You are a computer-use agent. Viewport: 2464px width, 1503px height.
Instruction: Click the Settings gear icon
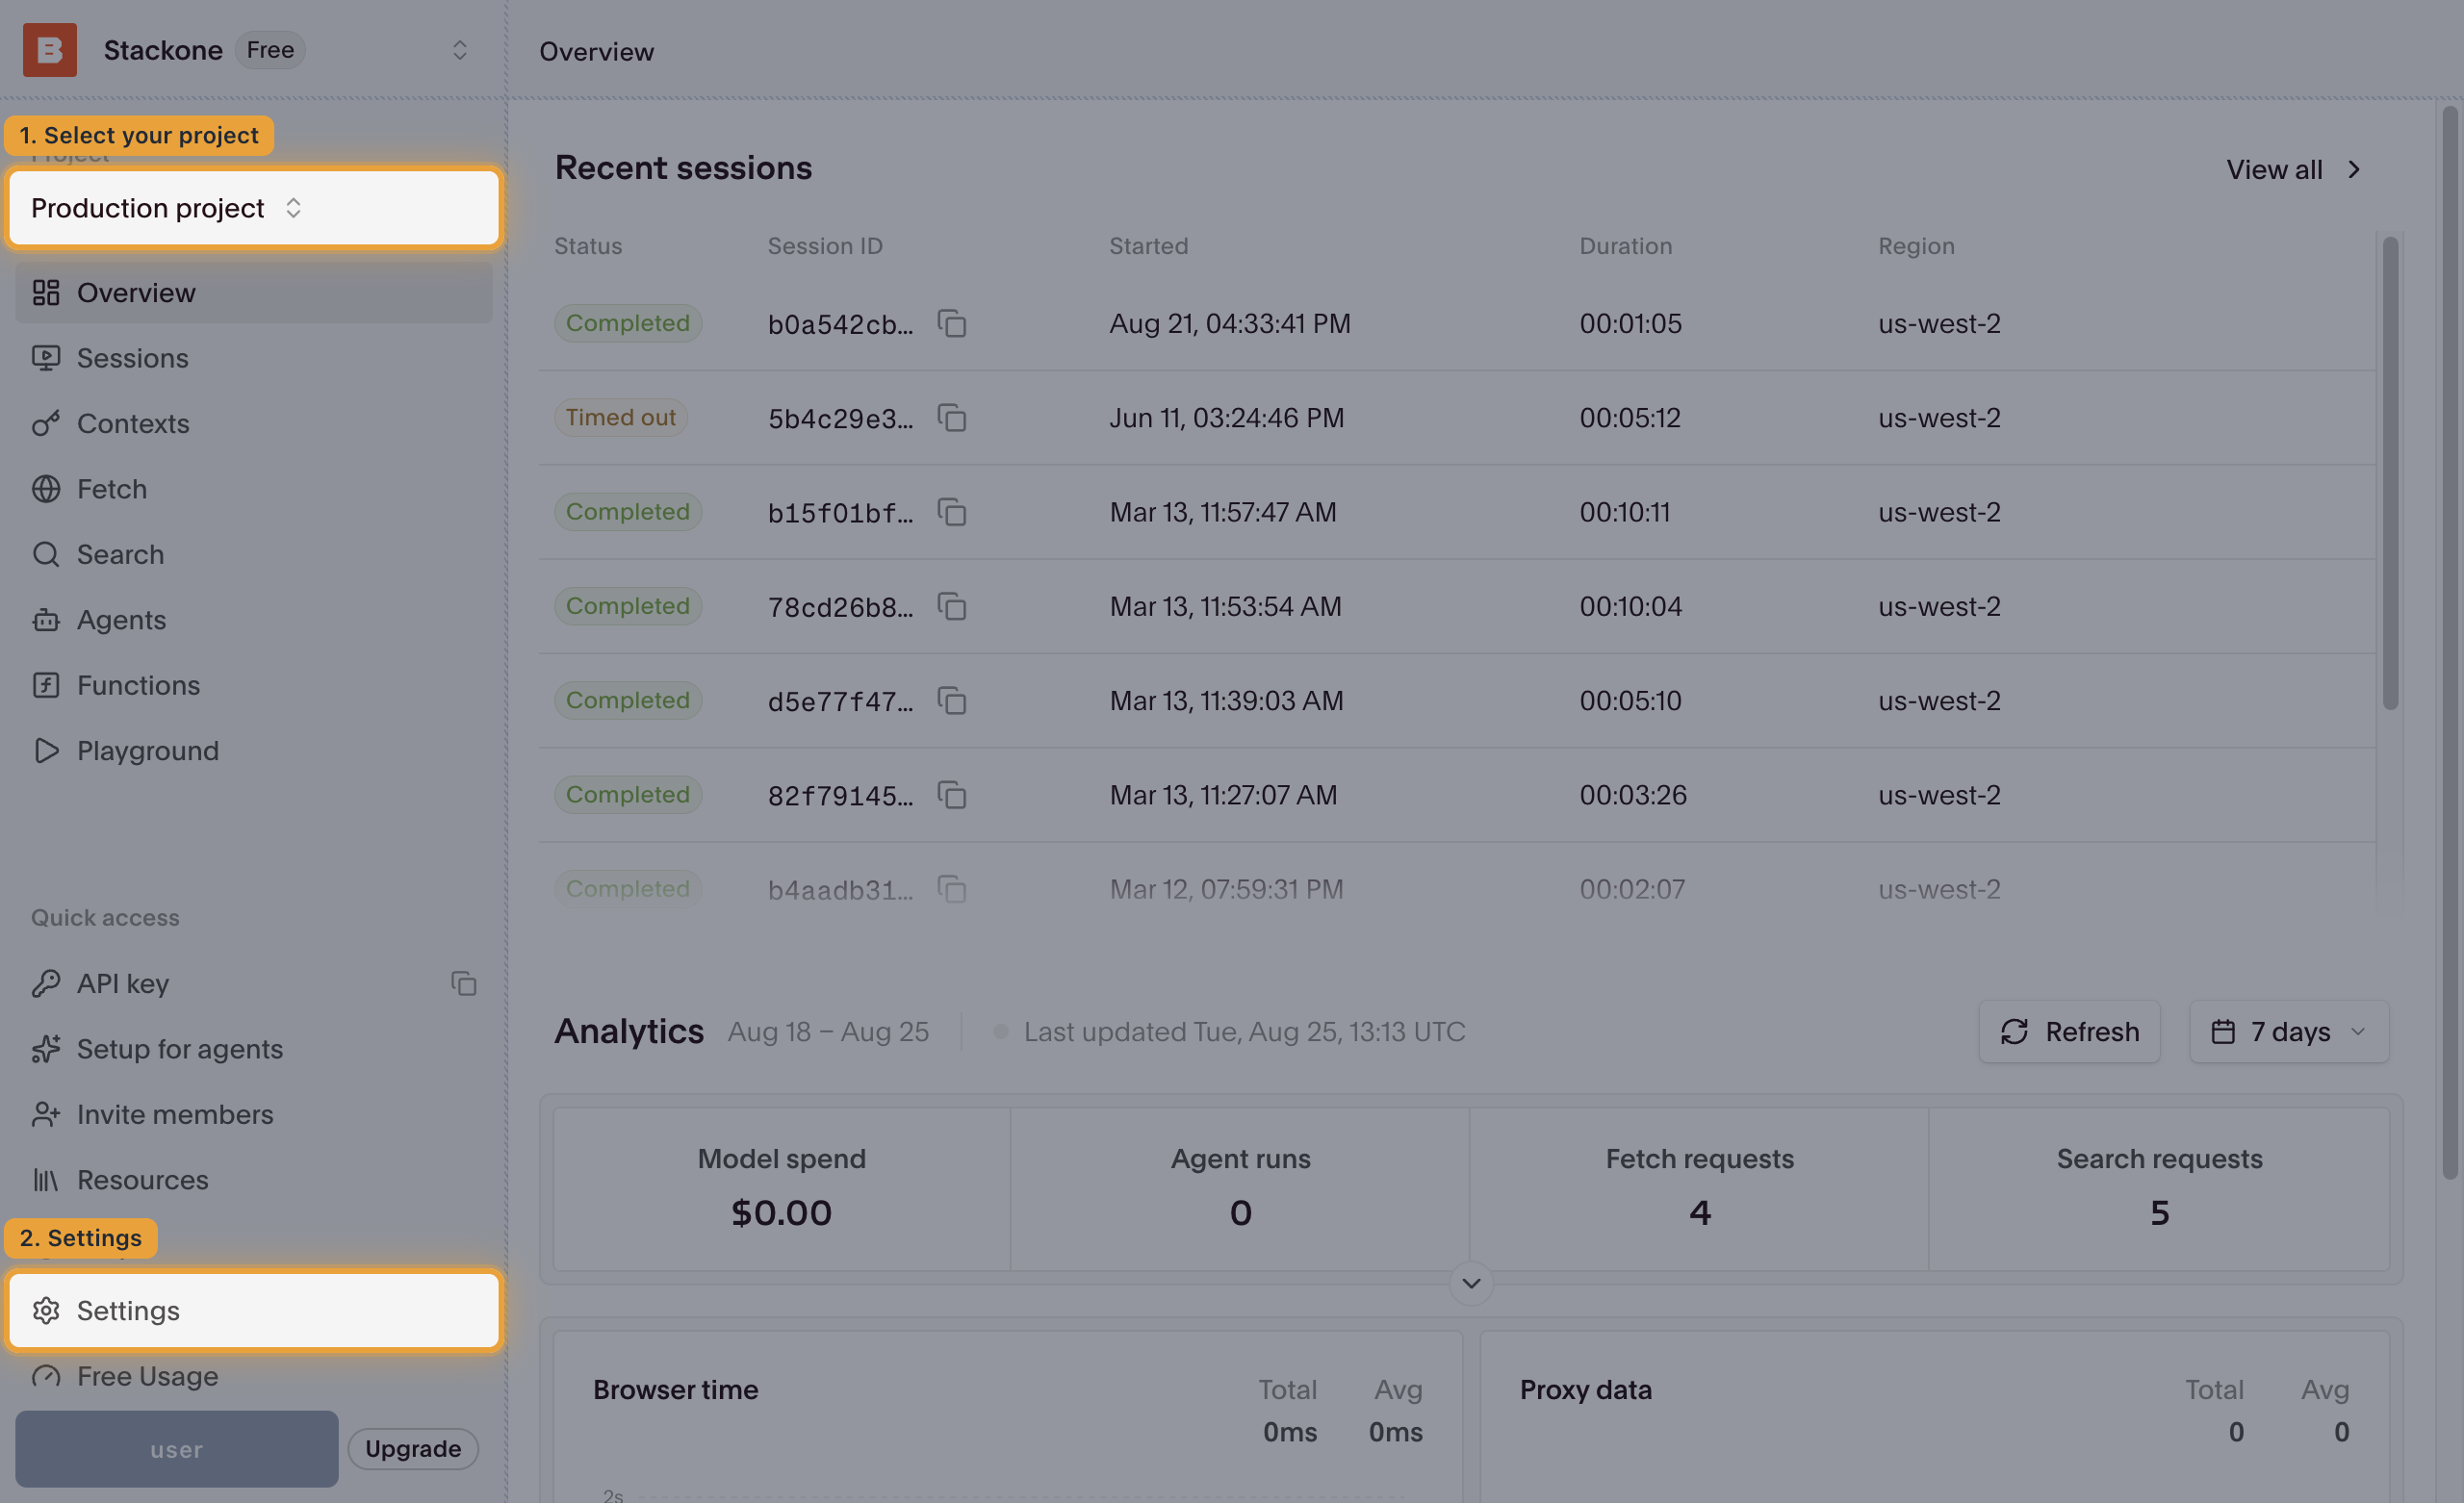[46, 1310]
